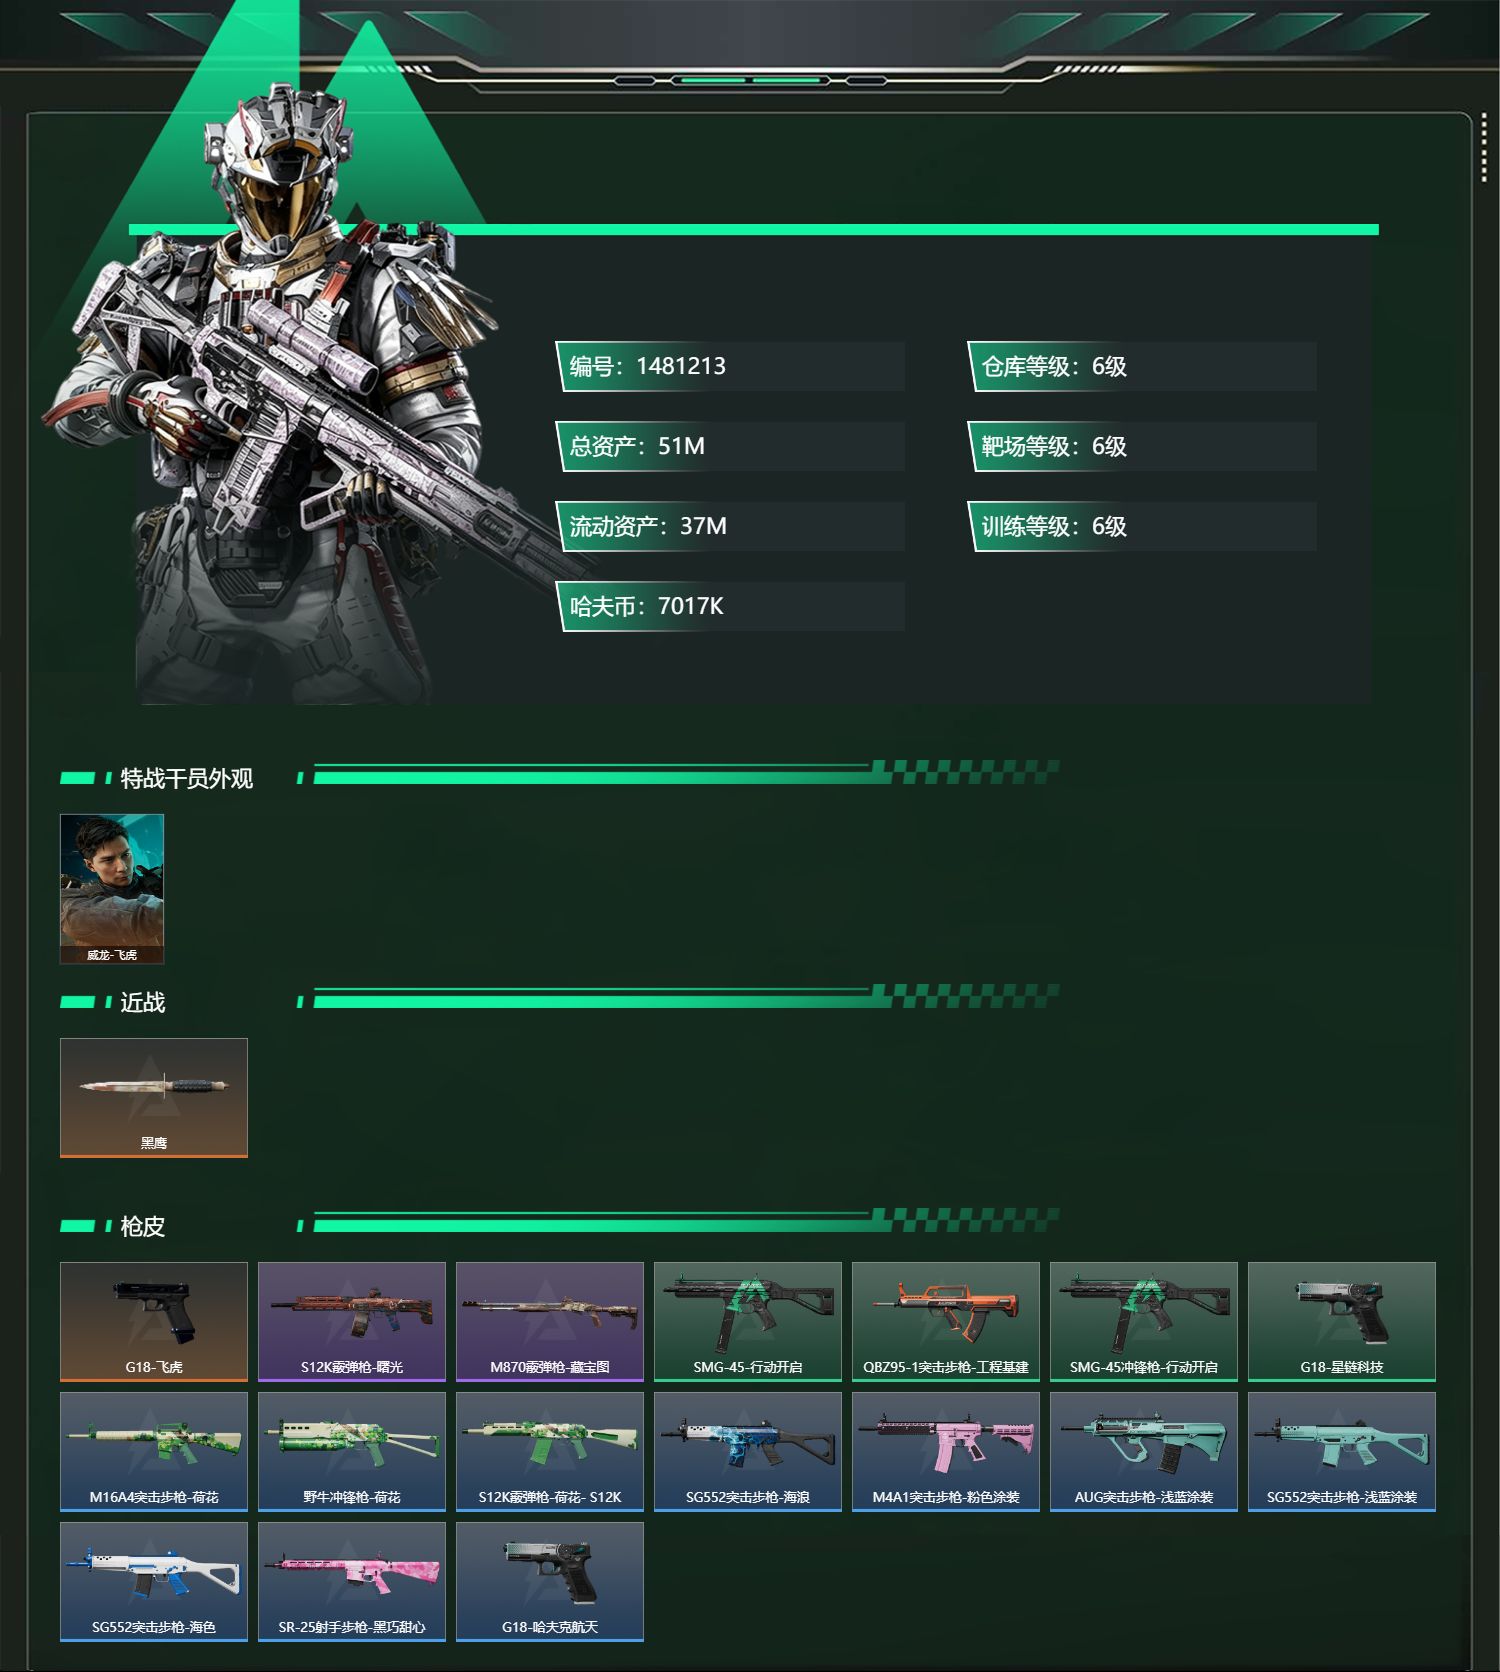Select the M16A4突击步枪-荷花 rifle skin

tap(154, 1451)
